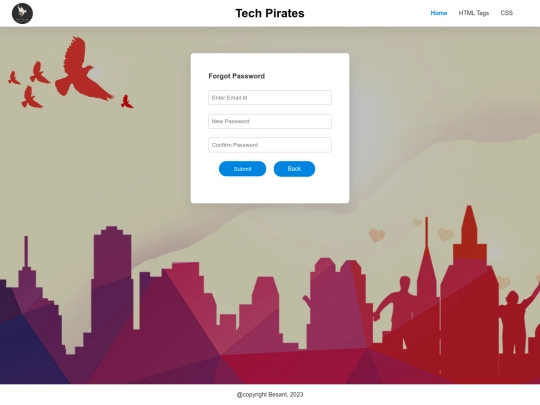The image size is (540, 405).
Task: Click the blue Back button
Action: pyautogui.click(x=294, y=169)
